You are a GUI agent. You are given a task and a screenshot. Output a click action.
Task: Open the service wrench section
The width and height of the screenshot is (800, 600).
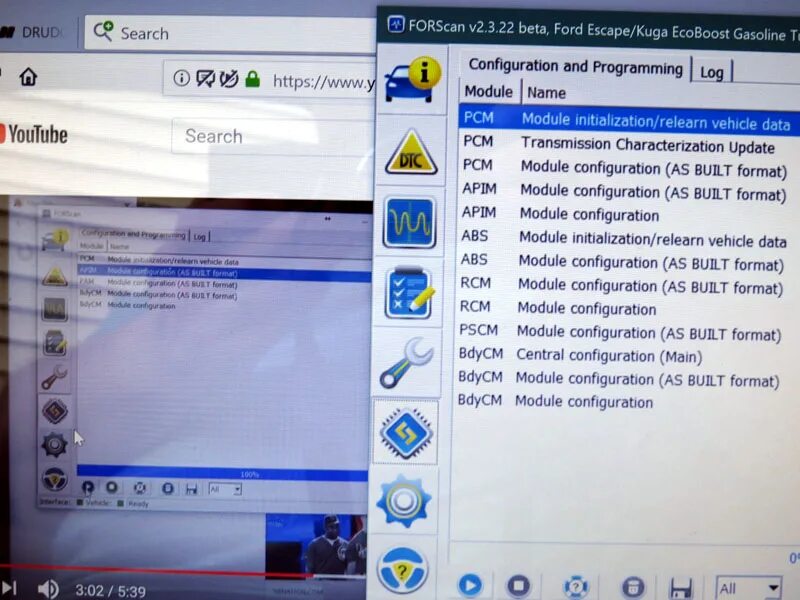pyautogui.click(x=406, y=363)
